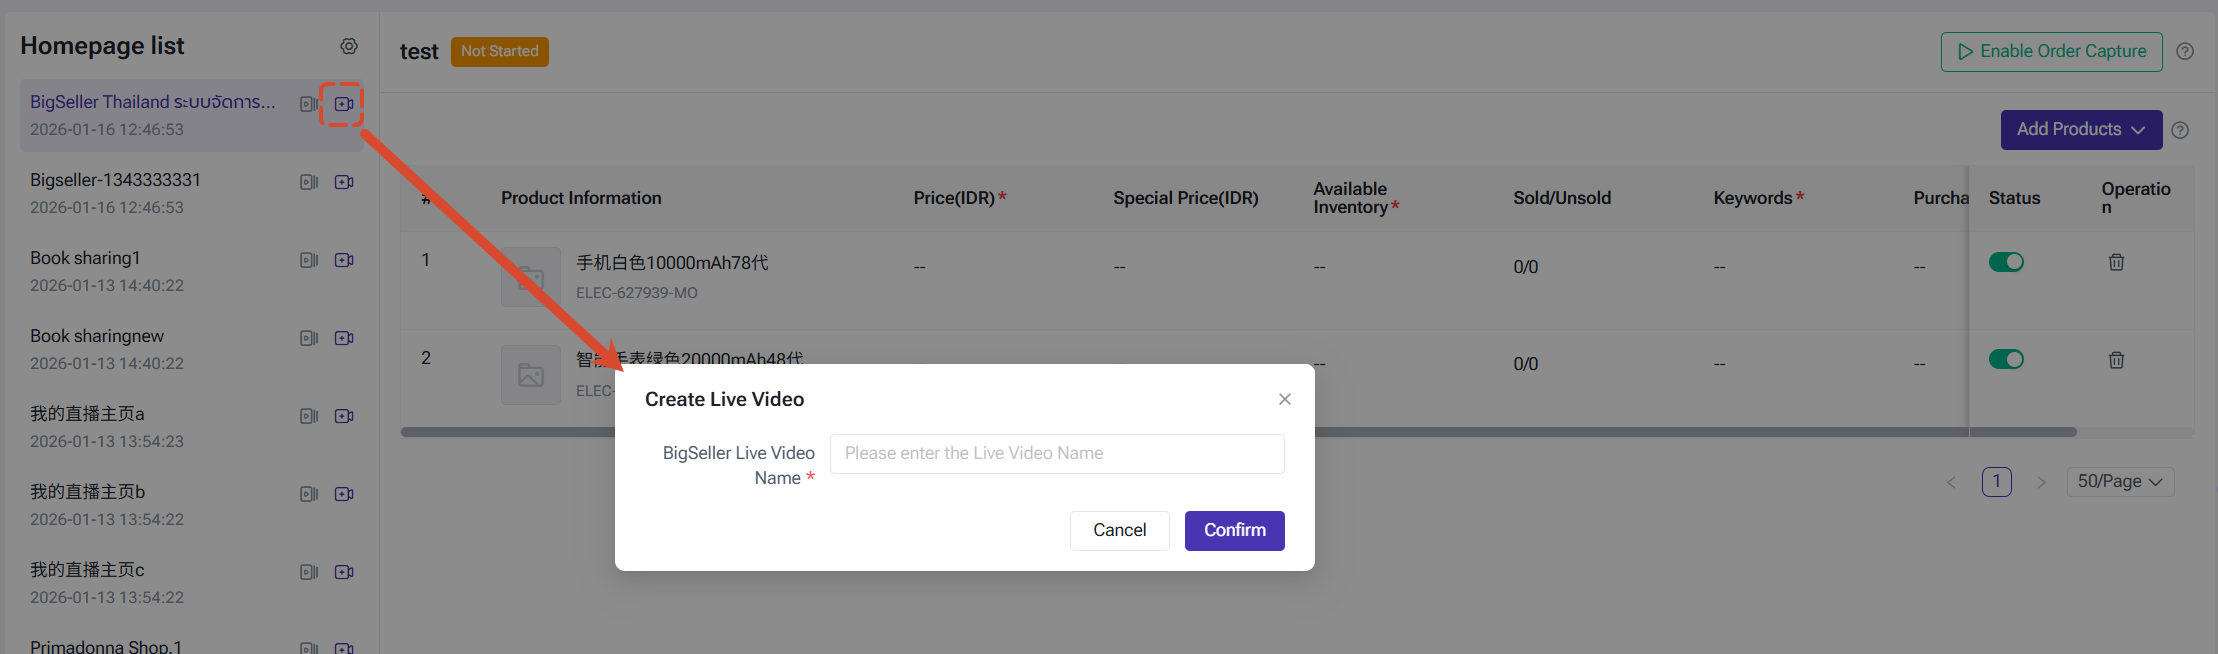Click create live video icon for Book sharingnew
This screenshot has width=2218, height=654.
coord(344,338)
